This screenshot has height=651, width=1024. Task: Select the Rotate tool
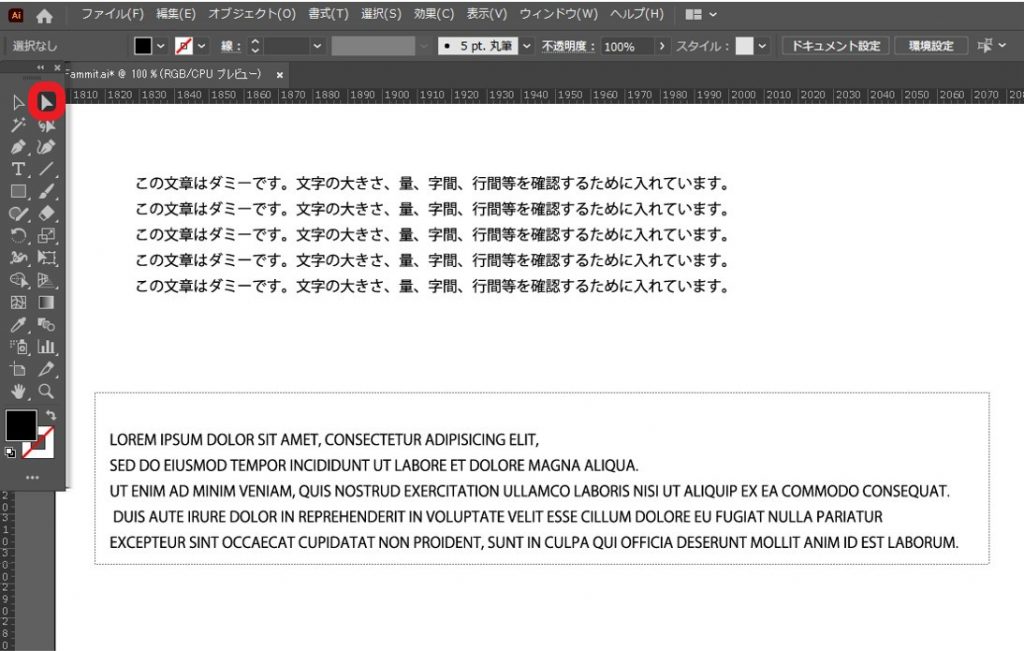(x=18, y=236)
